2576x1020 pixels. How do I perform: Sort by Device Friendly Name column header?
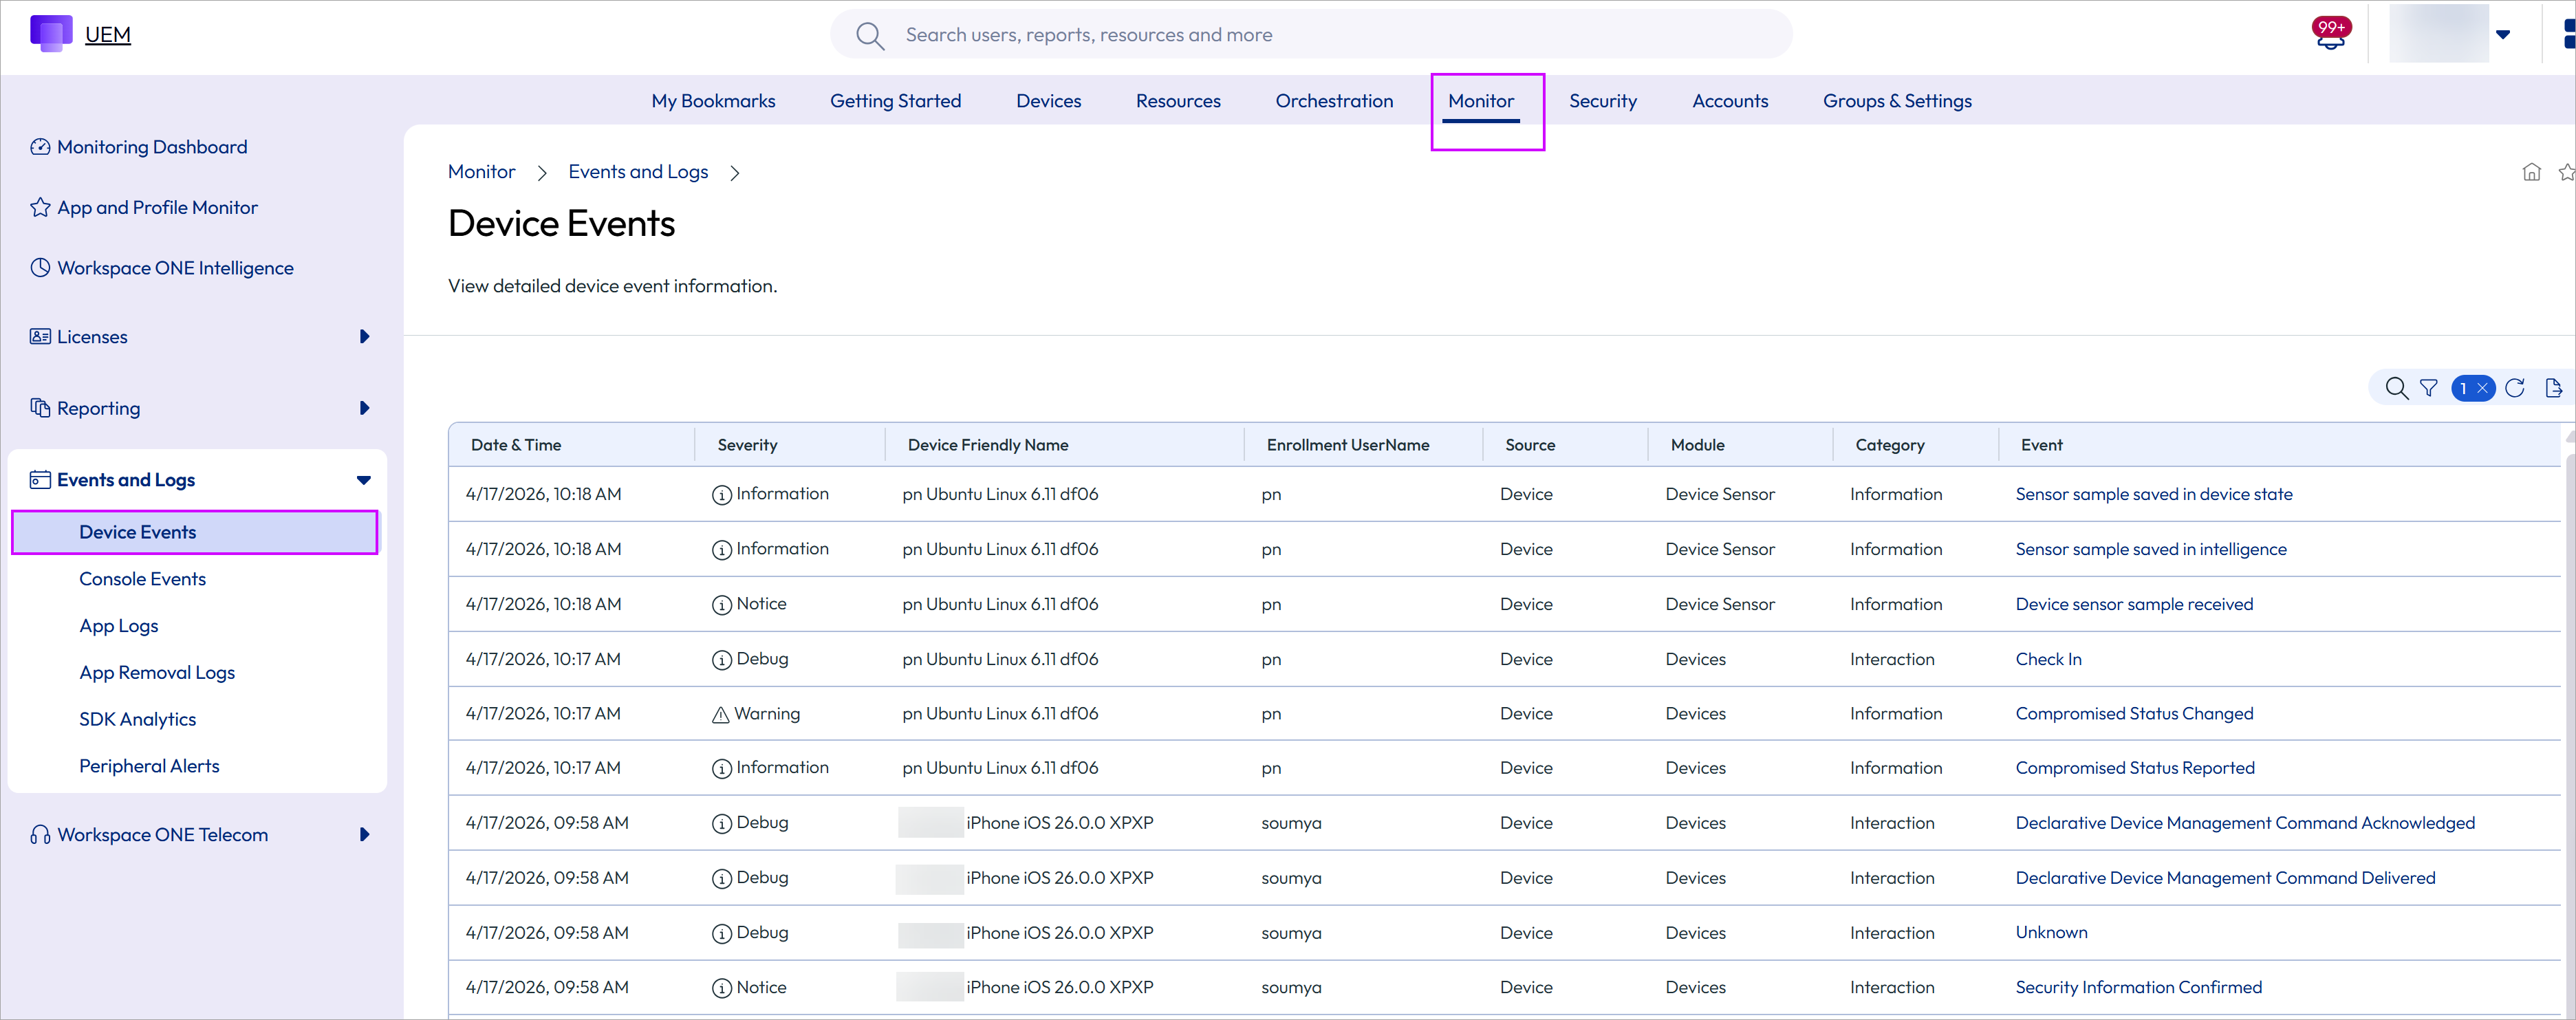point(988,445)
